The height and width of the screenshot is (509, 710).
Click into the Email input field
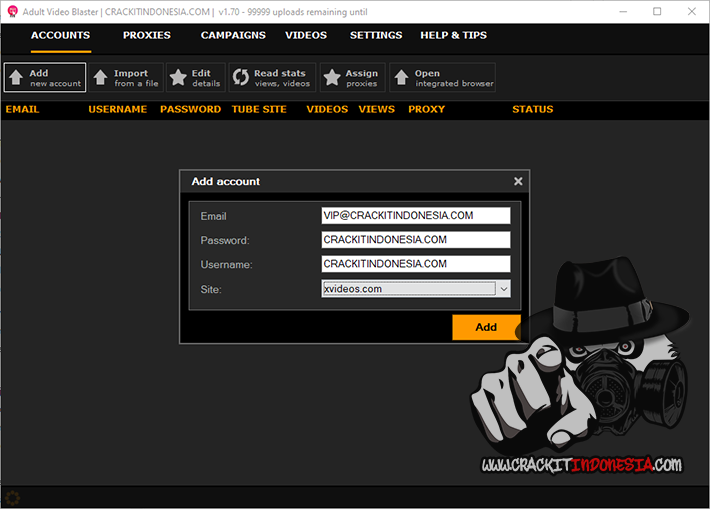(415, 215)
